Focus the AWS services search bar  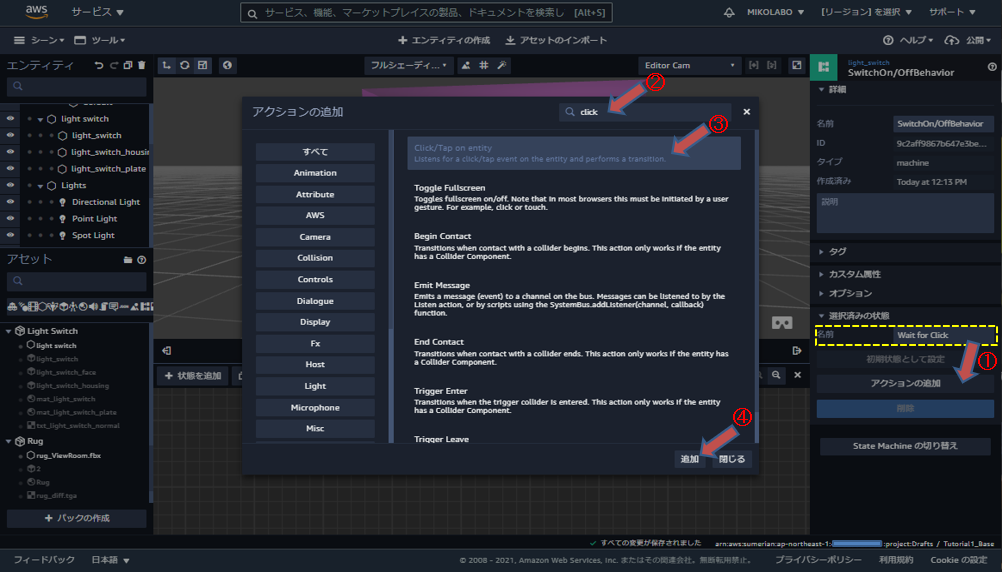426,13
